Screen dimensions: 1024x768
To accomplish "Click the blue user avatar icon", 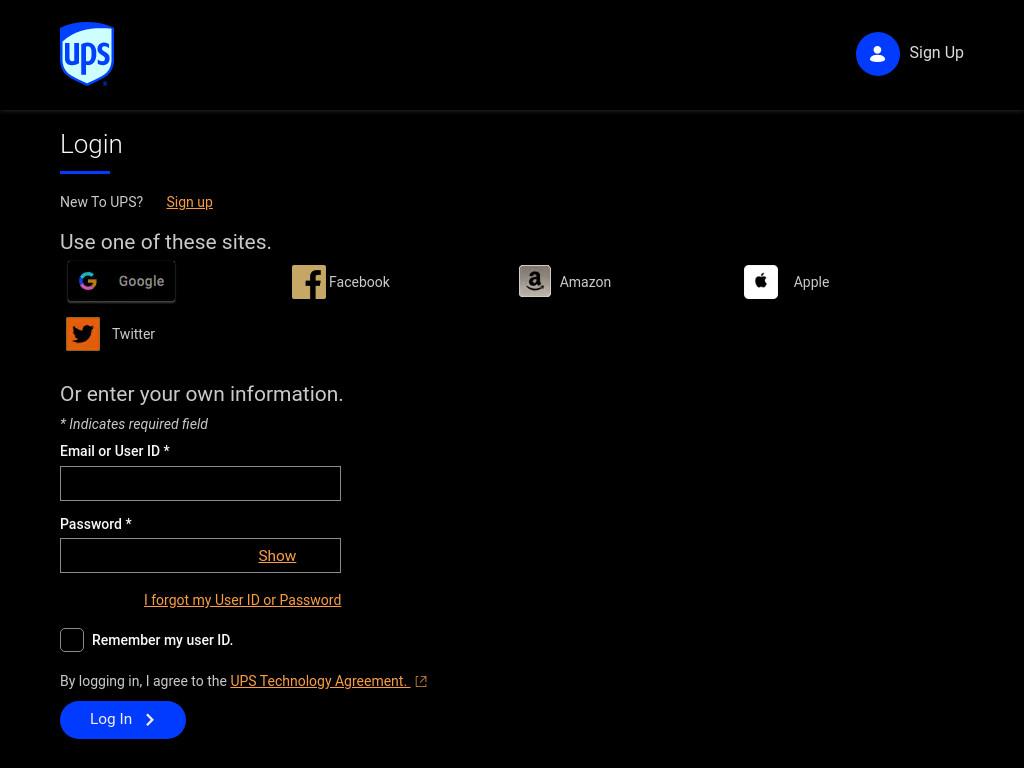I will point(878,54).
